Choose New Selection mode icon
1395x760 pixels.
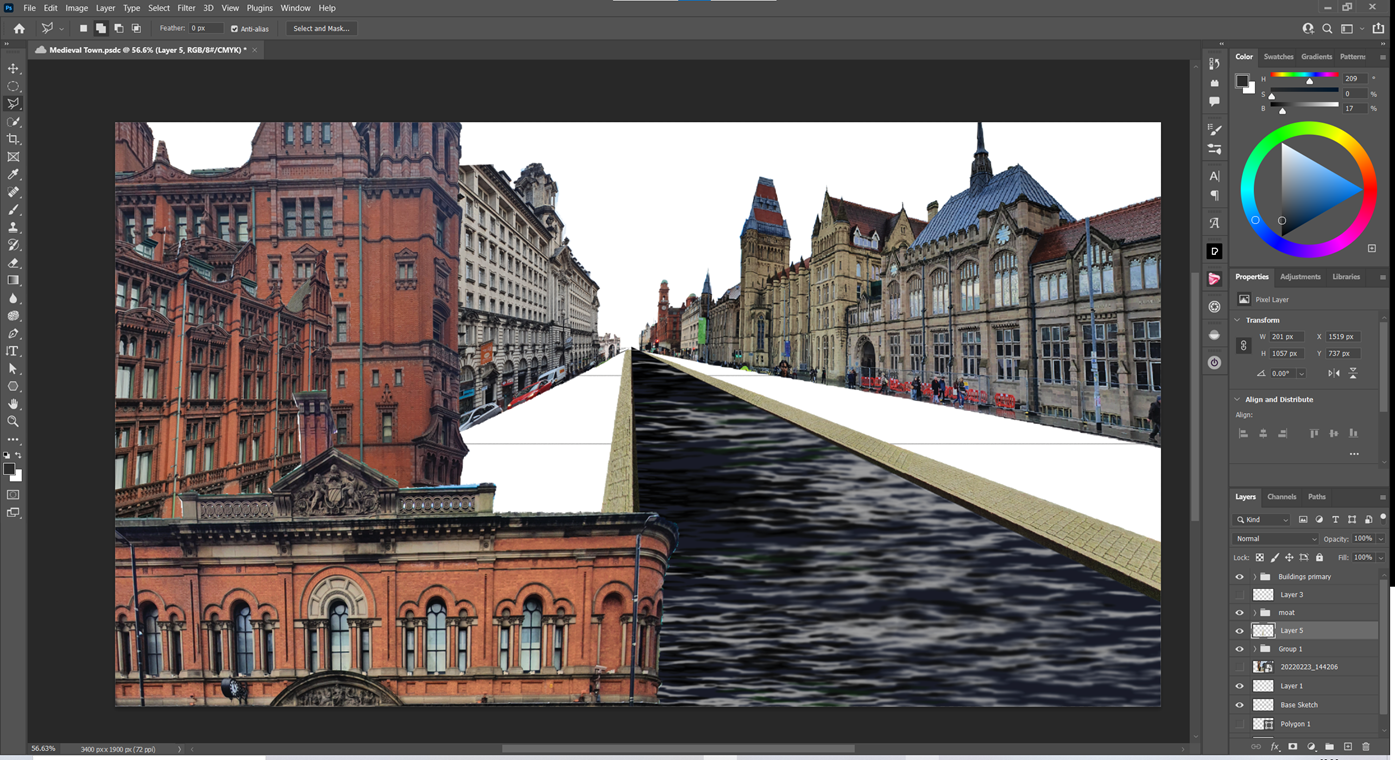84,29
